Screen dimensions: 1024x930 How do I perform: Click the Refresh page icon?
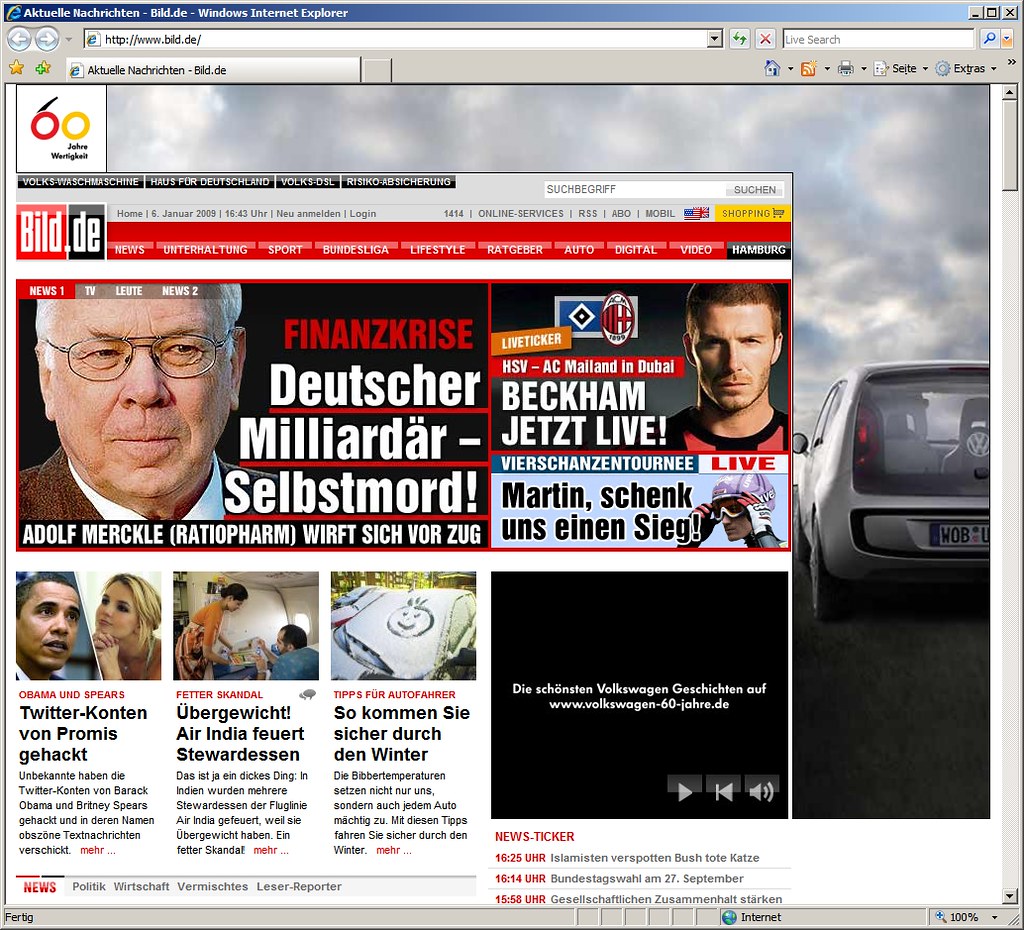coord(739,39)
